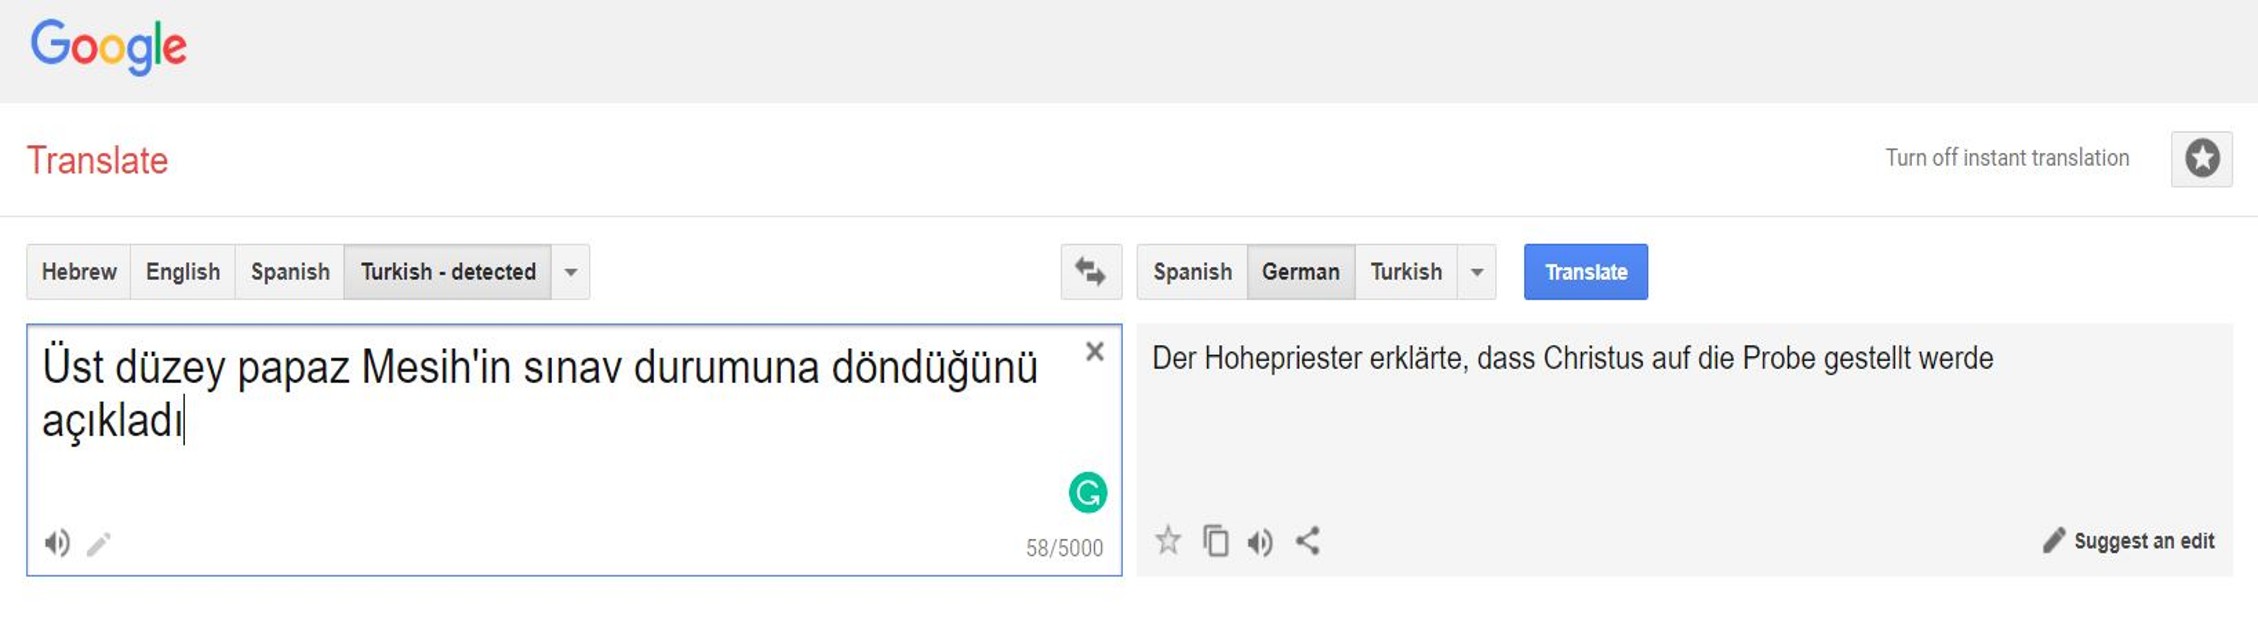Share the translation result
This screenshot has width=2258, height=625.
(x=1308, y=541)
